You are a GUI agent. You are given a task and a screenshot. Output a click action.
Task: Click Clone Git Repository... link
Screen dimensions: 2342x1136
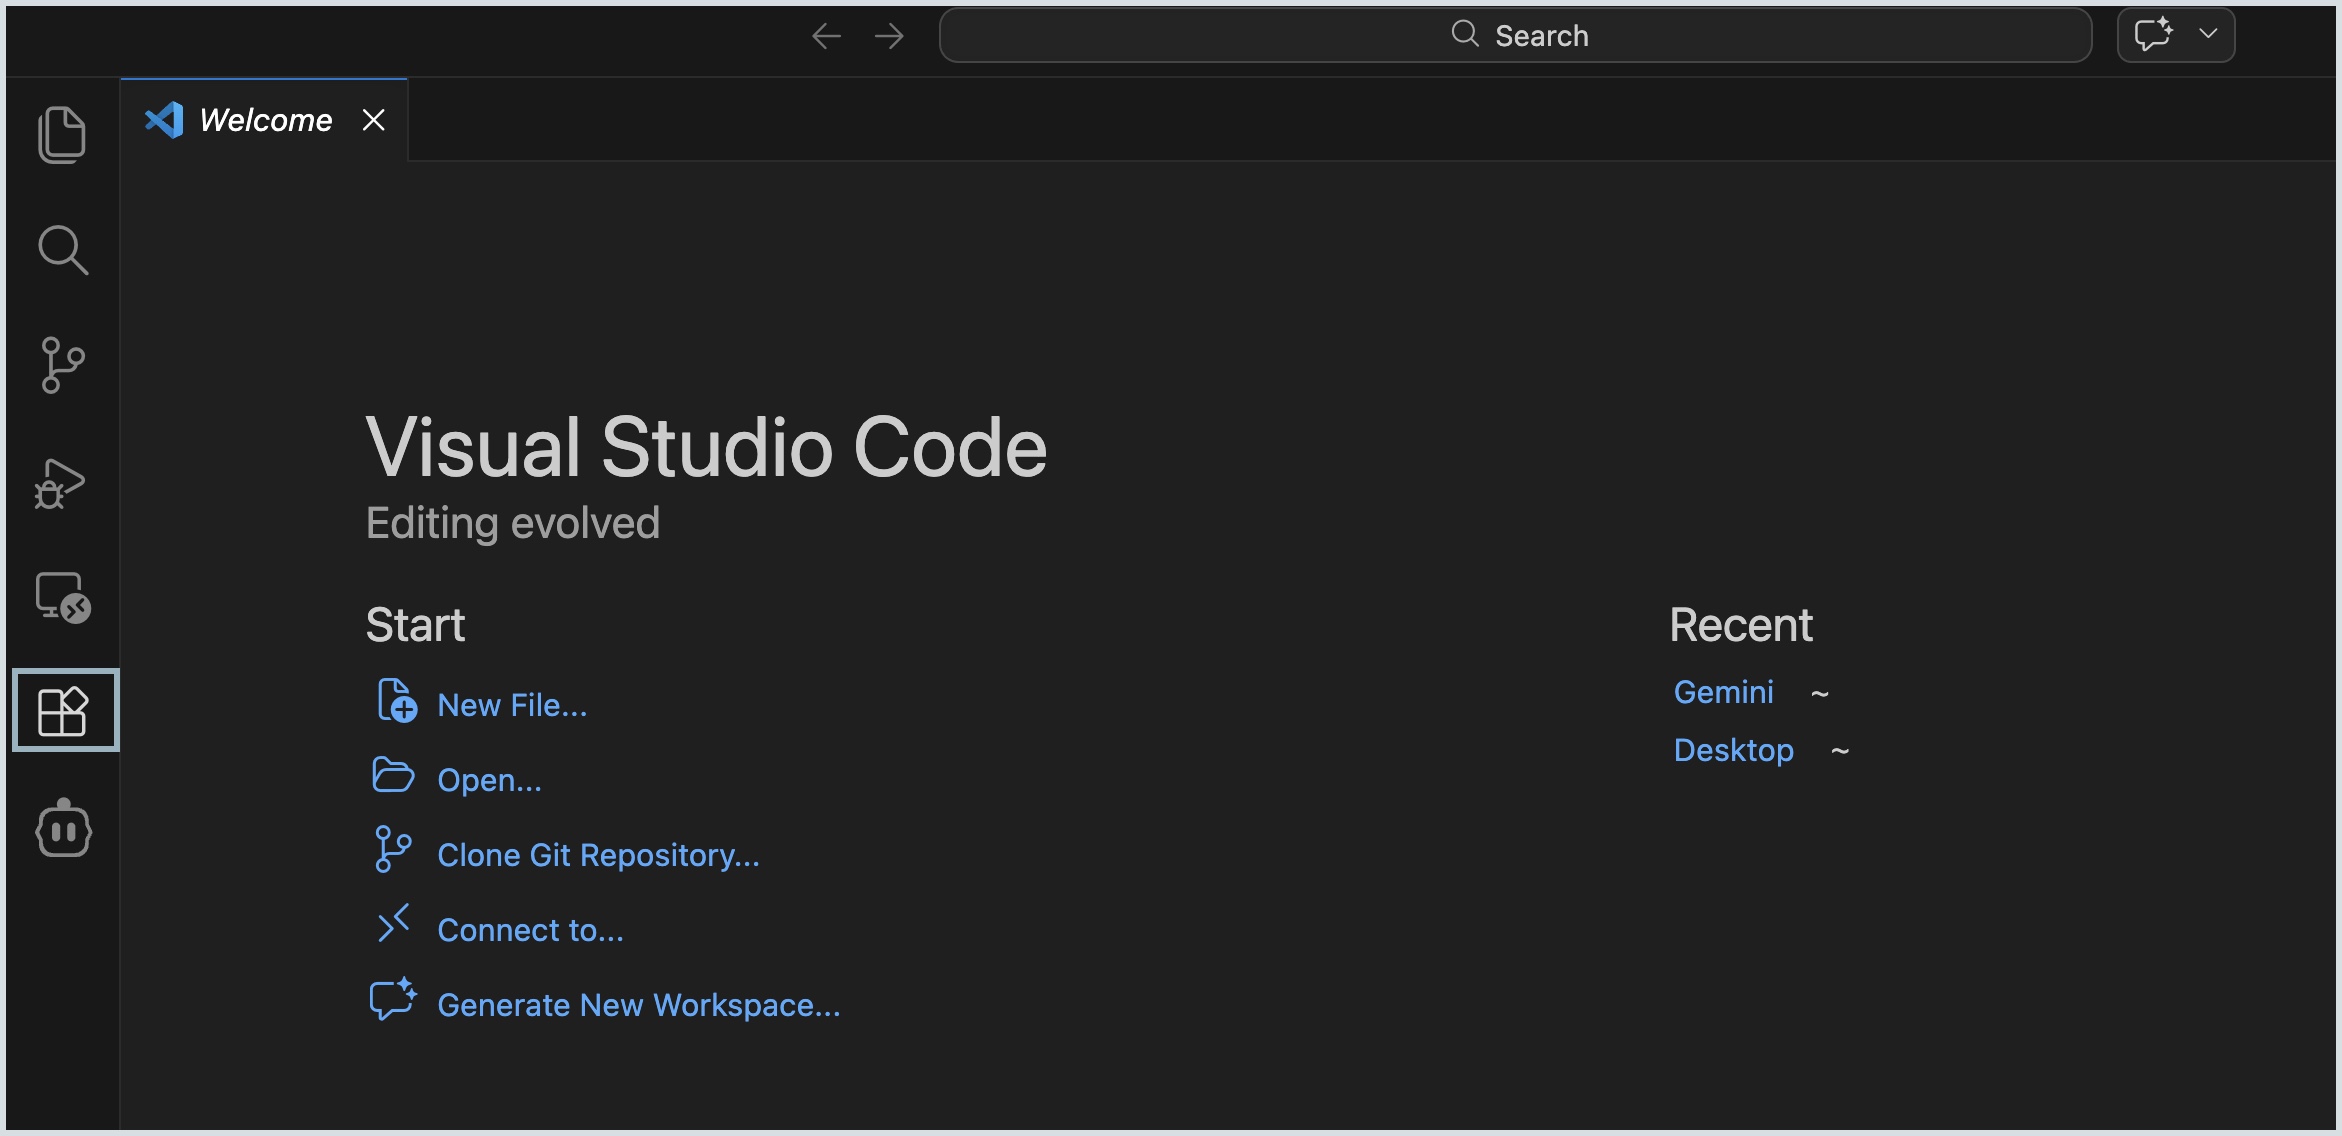[x=598, y=855]
